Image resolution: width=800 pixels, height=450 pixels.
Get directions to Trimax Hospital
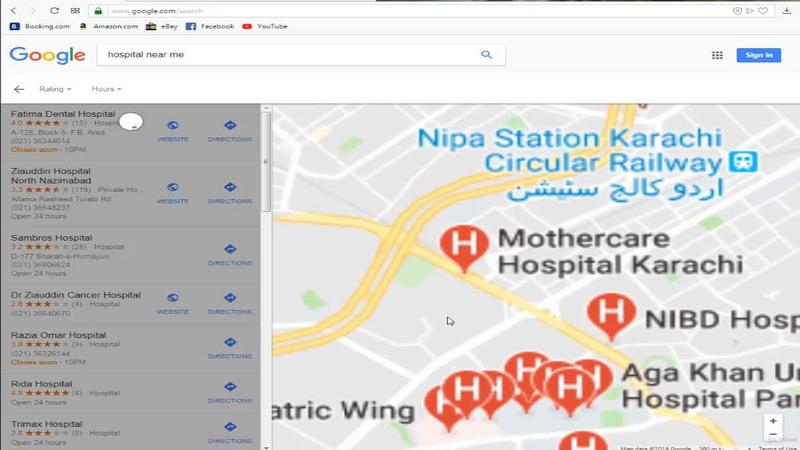[230, 432]
